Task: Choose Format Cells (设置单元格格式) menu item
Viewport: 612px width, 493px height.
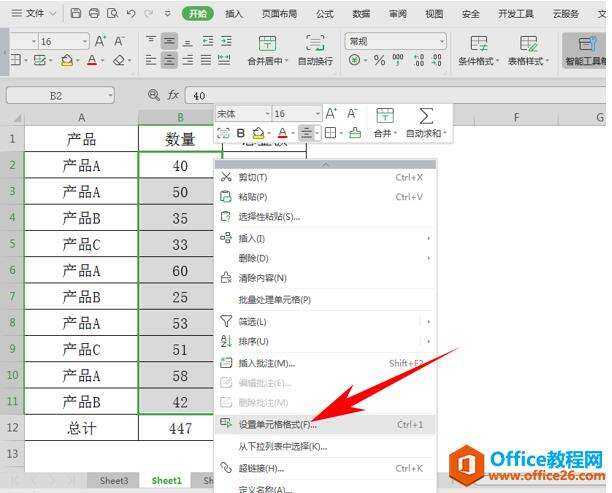Action: 325,424
